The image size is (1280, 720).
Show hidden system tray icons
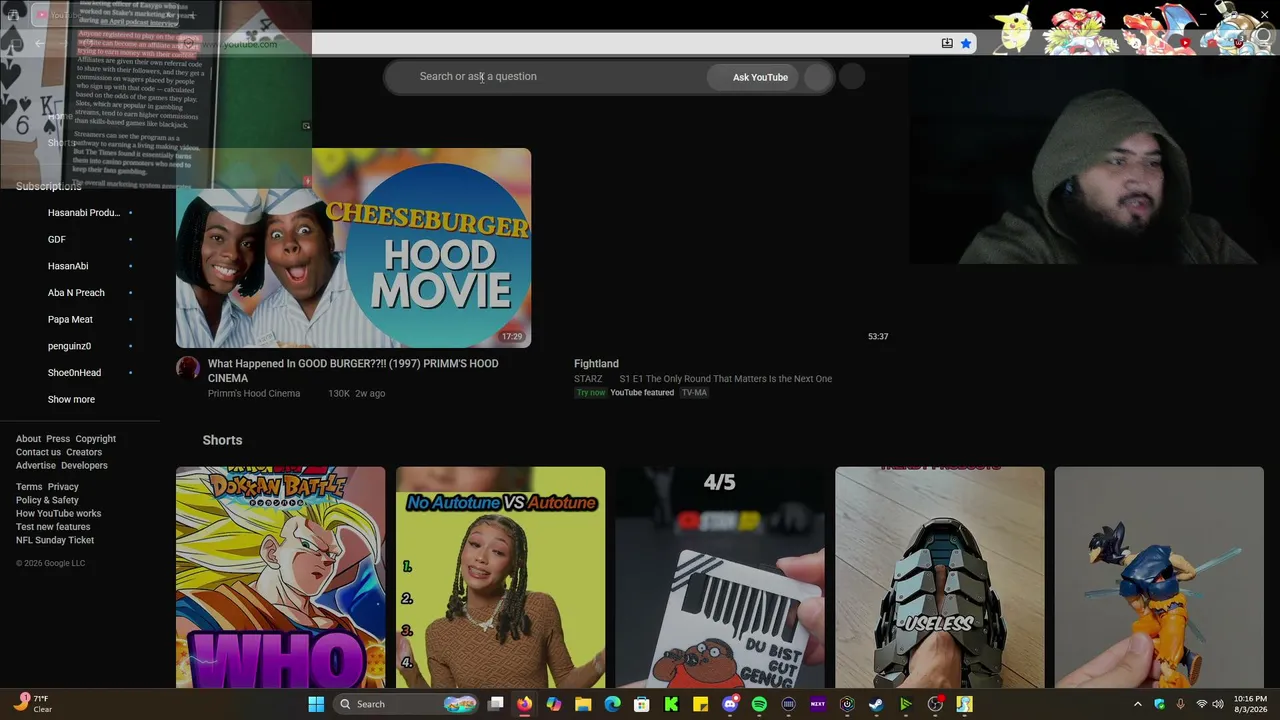(1137, 704)
